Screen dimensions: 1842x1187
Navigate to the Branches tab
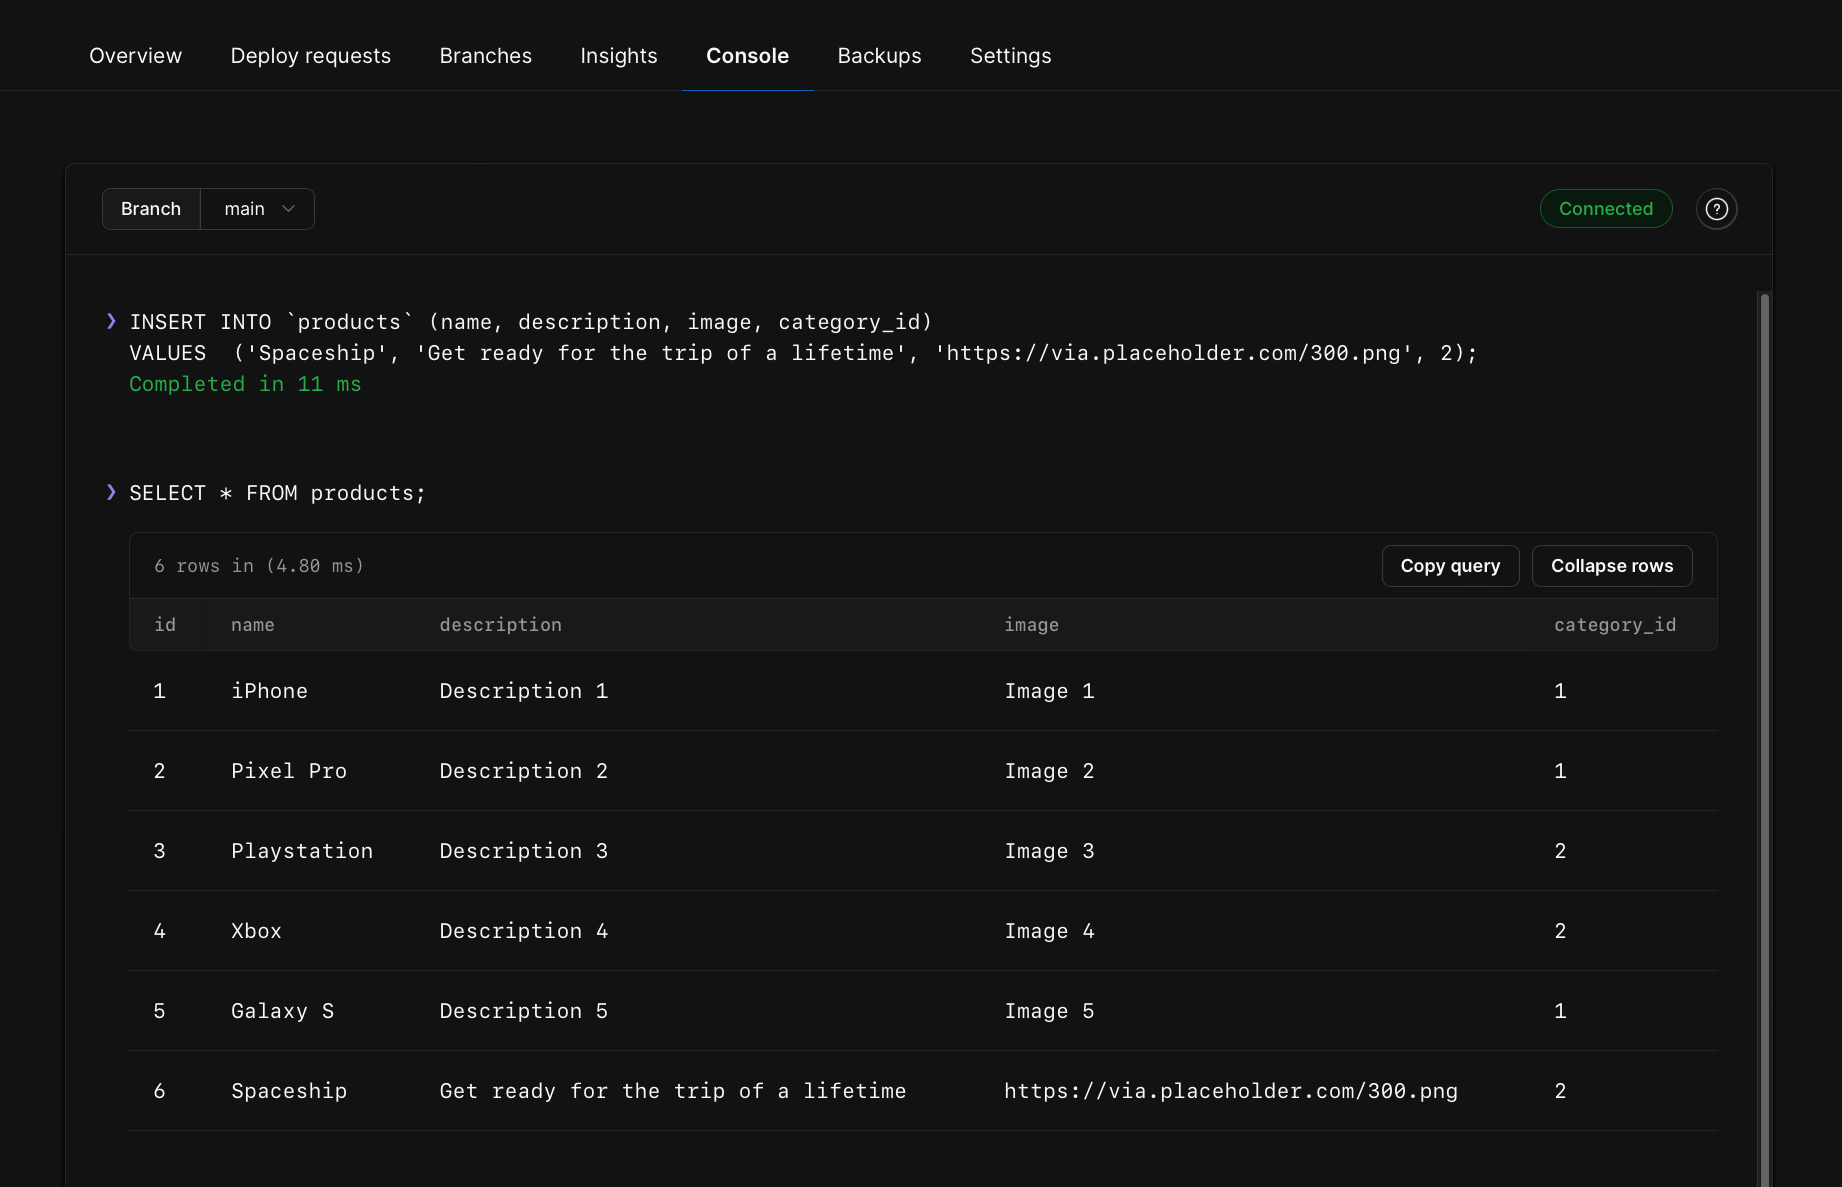485,55
